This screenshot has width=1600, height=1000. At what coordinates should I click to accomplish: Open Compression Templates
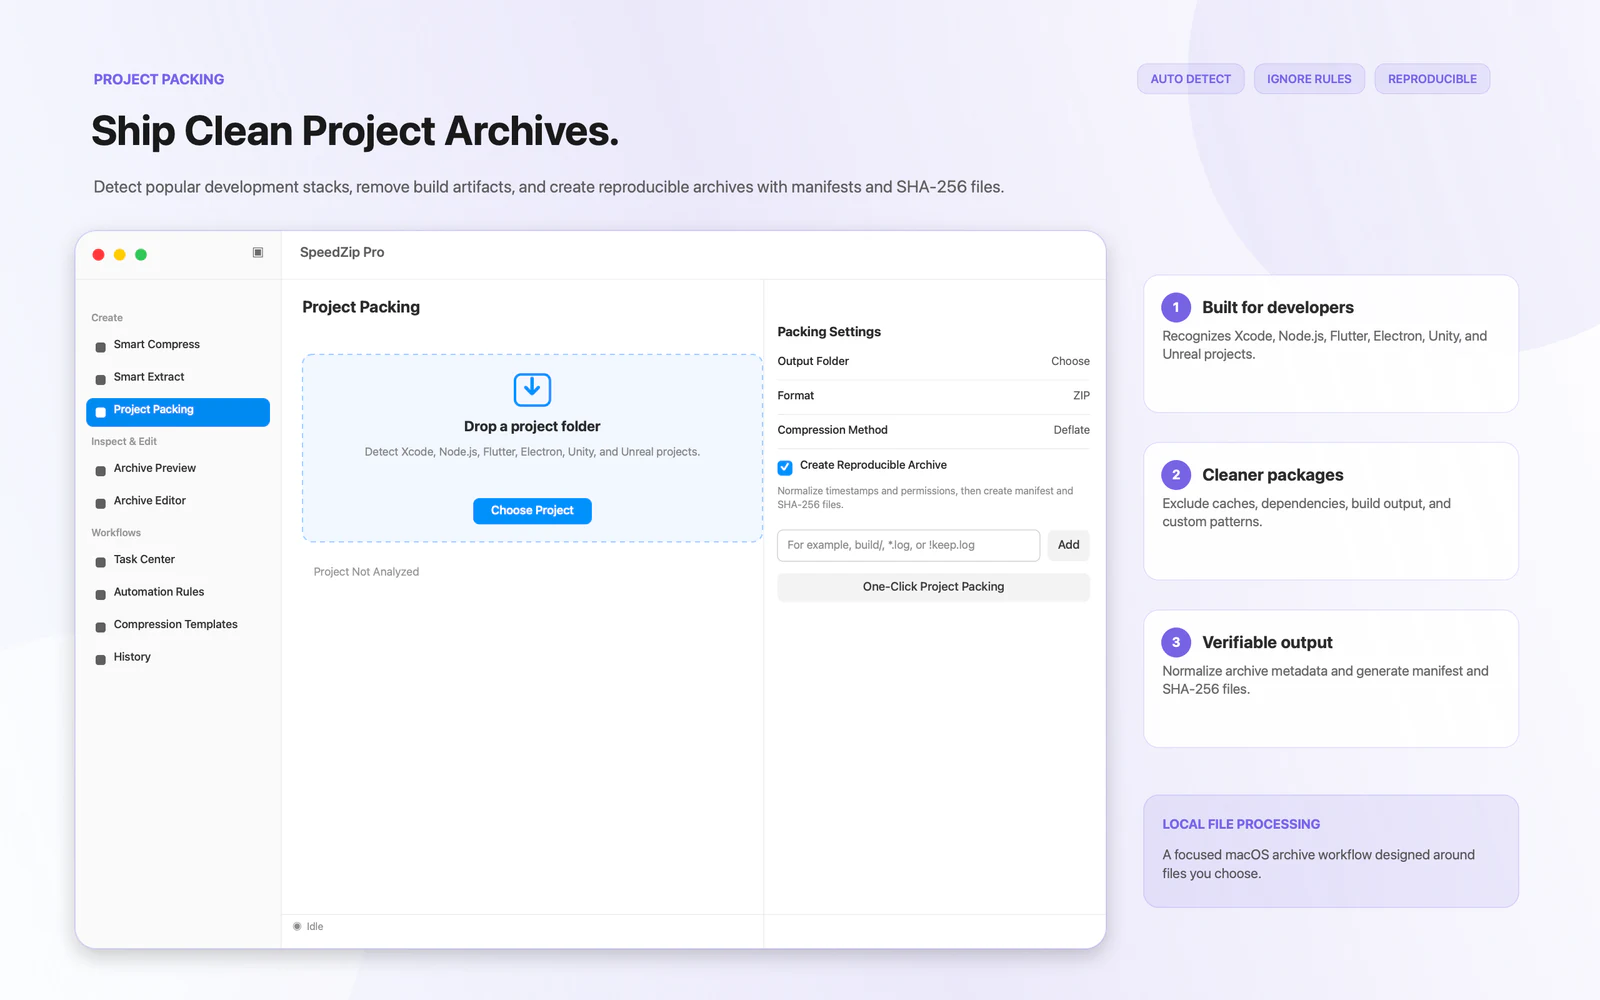178,625
